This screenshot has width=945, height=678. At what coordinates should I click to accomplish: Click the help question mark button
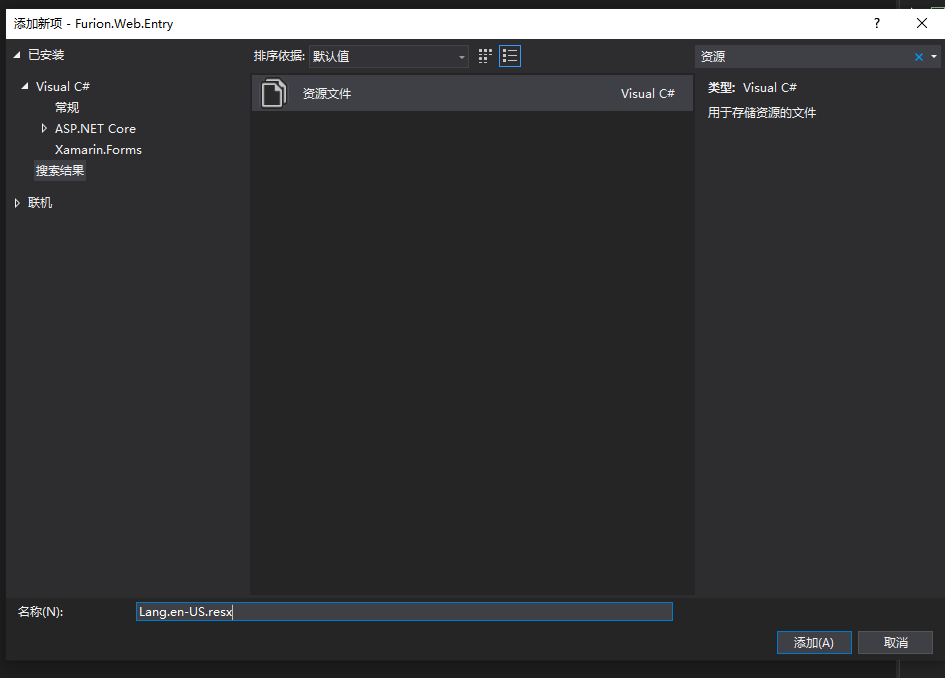click(x=877, y=23)
